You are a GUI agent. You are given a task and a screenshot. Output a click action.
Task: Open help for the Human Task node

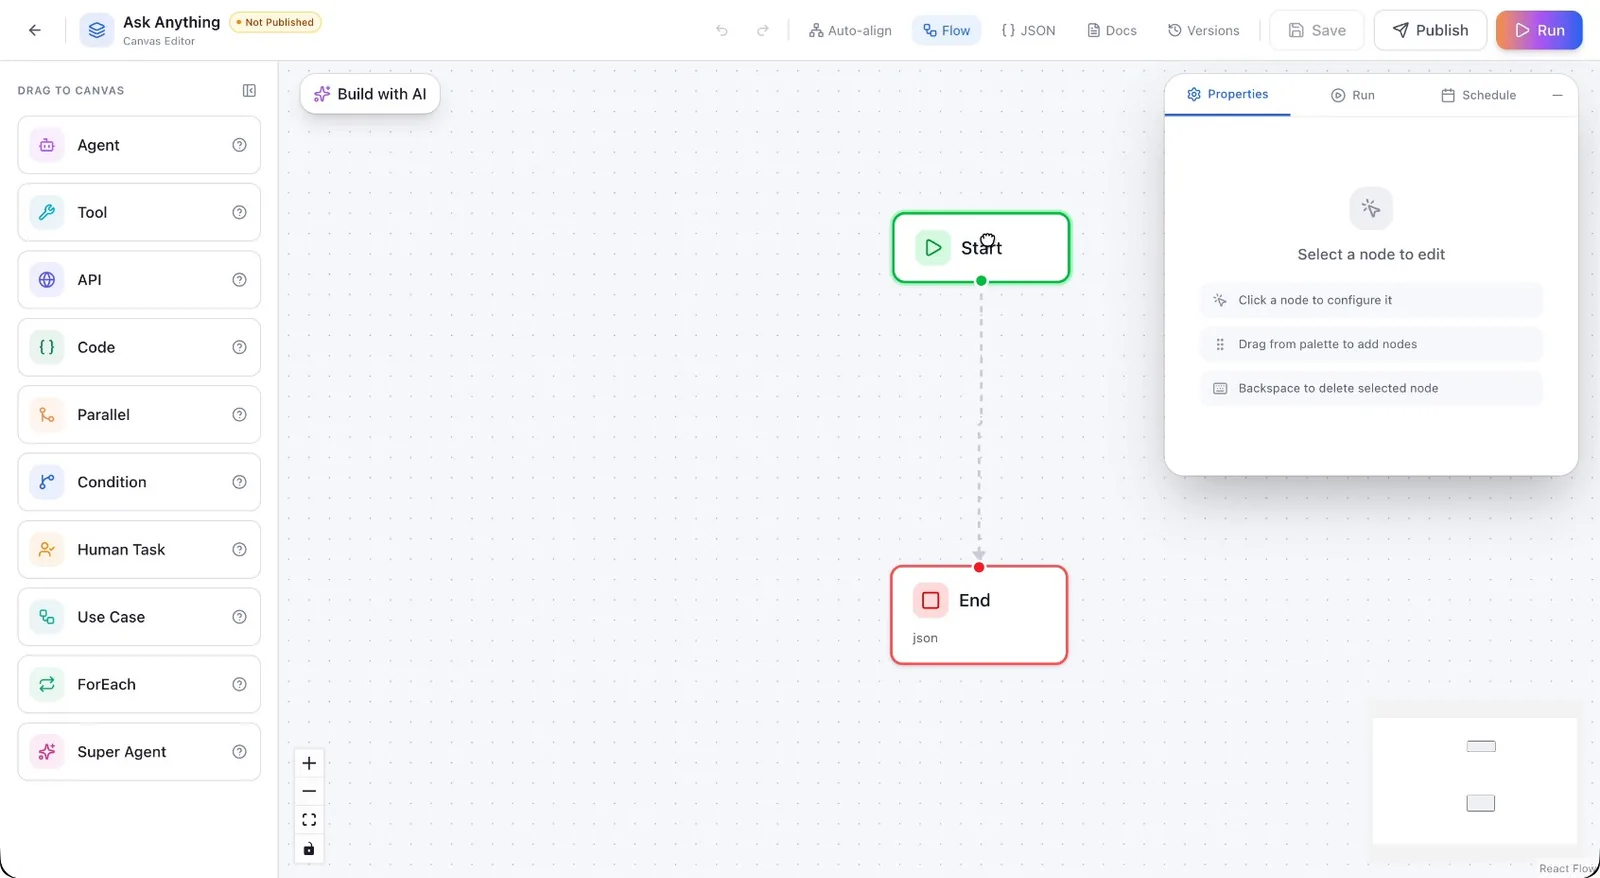coord(239,549)
